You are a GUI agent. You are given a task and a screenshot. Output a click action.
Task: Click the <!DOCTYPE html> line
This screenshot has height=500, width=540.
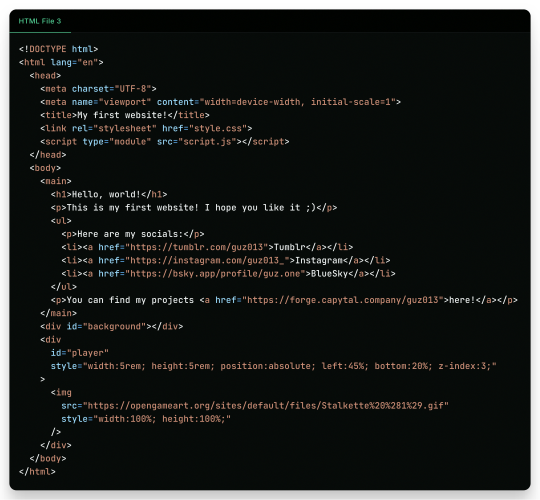click(x=59, y=49)
